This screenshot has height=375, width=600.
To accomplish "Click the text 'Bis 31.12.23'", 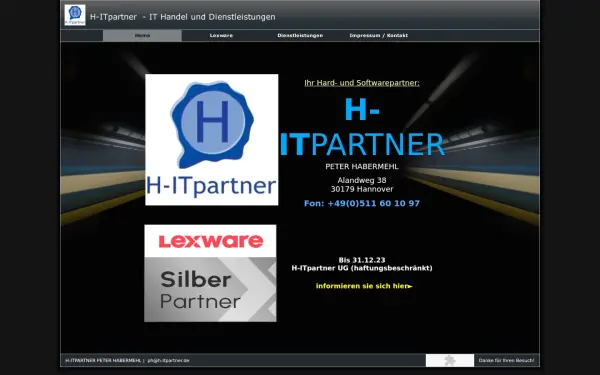I will coord(362,260).
